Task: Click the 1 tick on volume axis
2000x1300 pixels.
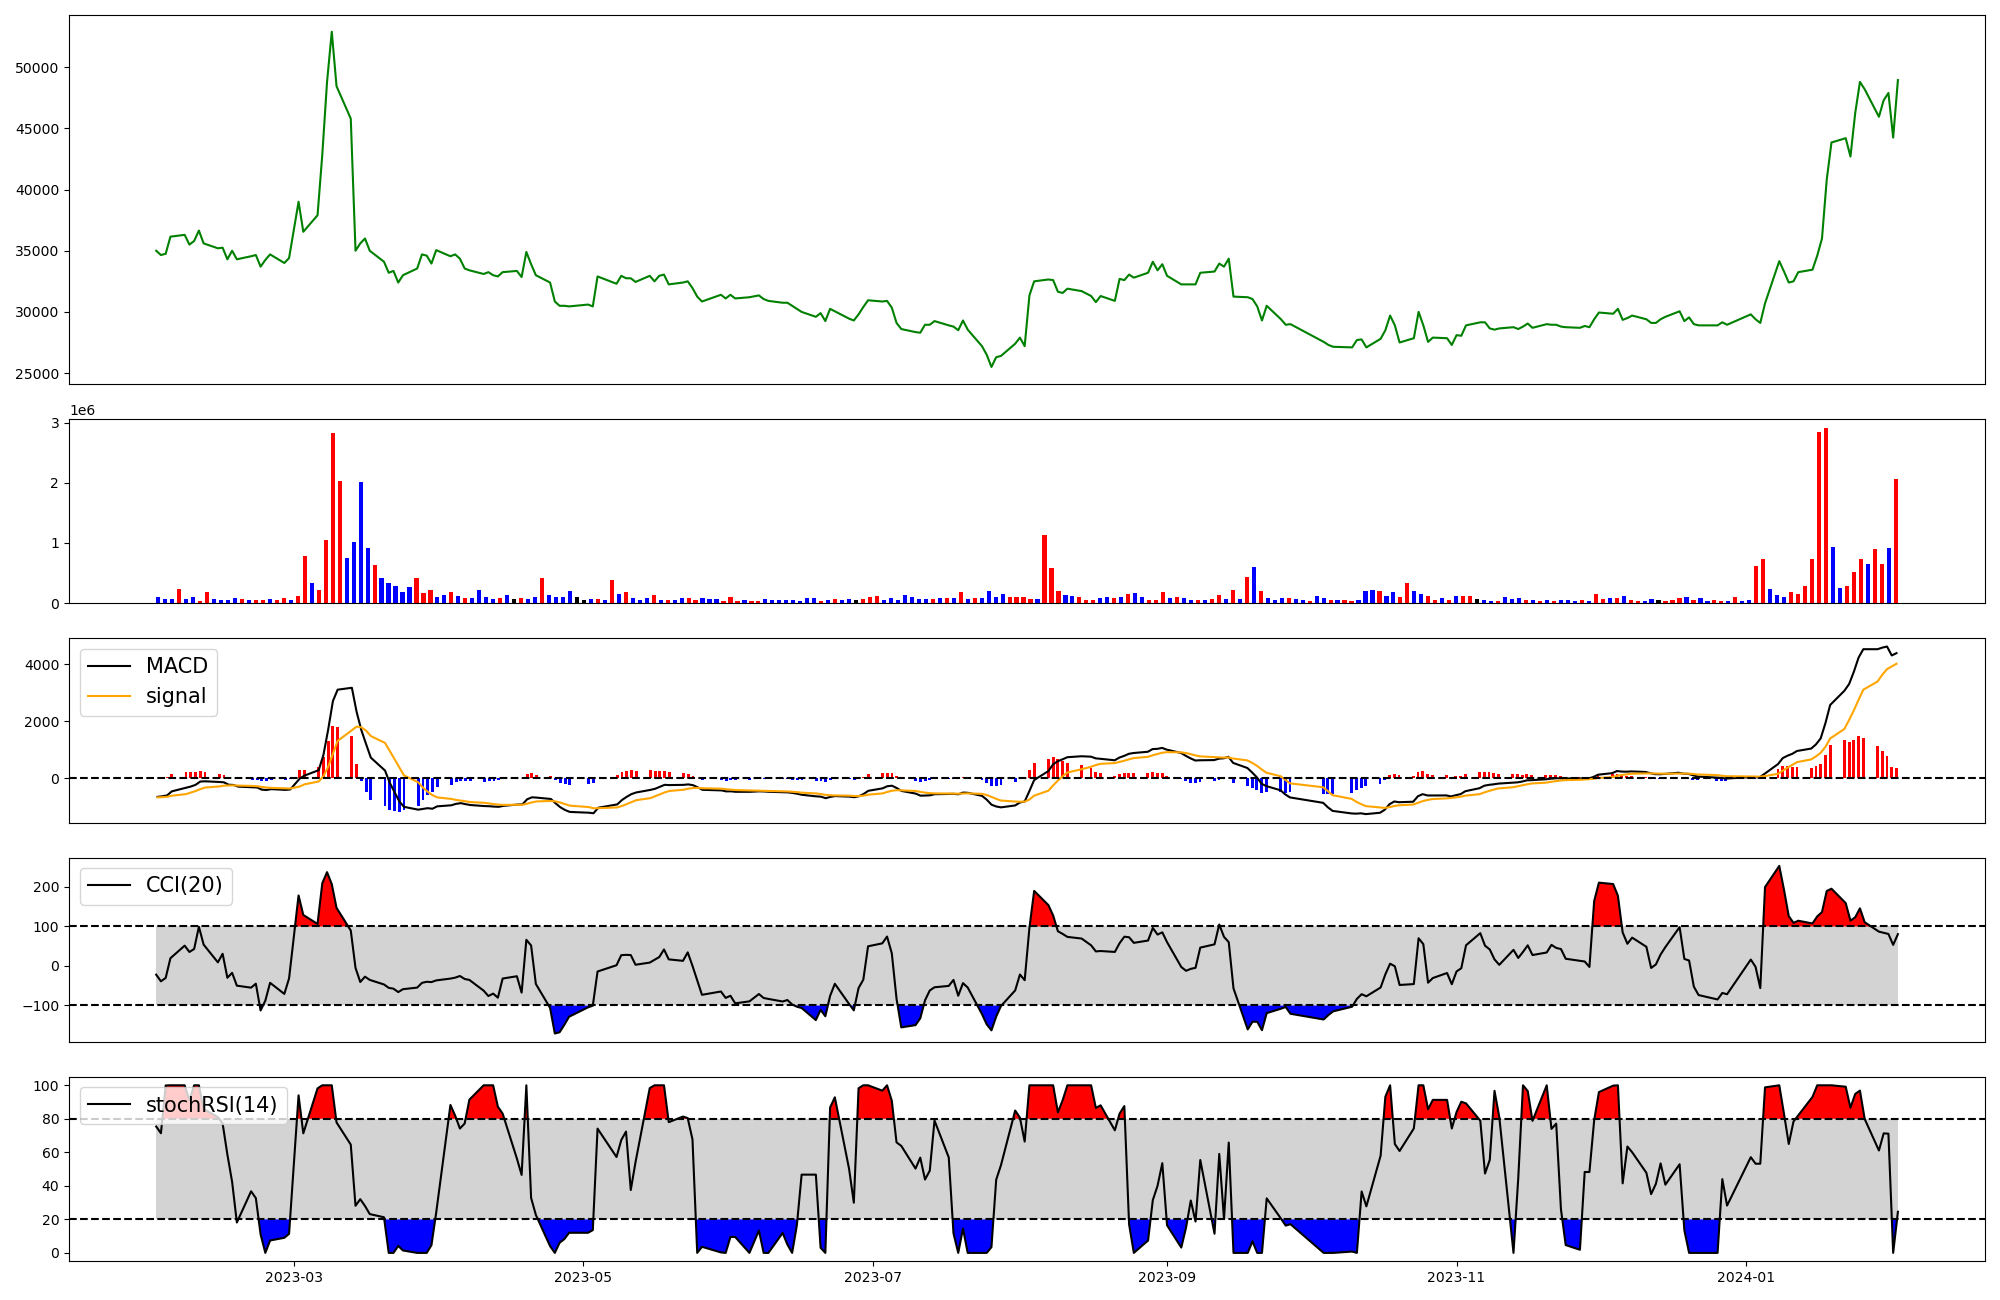Action: (x=55, y=543)
